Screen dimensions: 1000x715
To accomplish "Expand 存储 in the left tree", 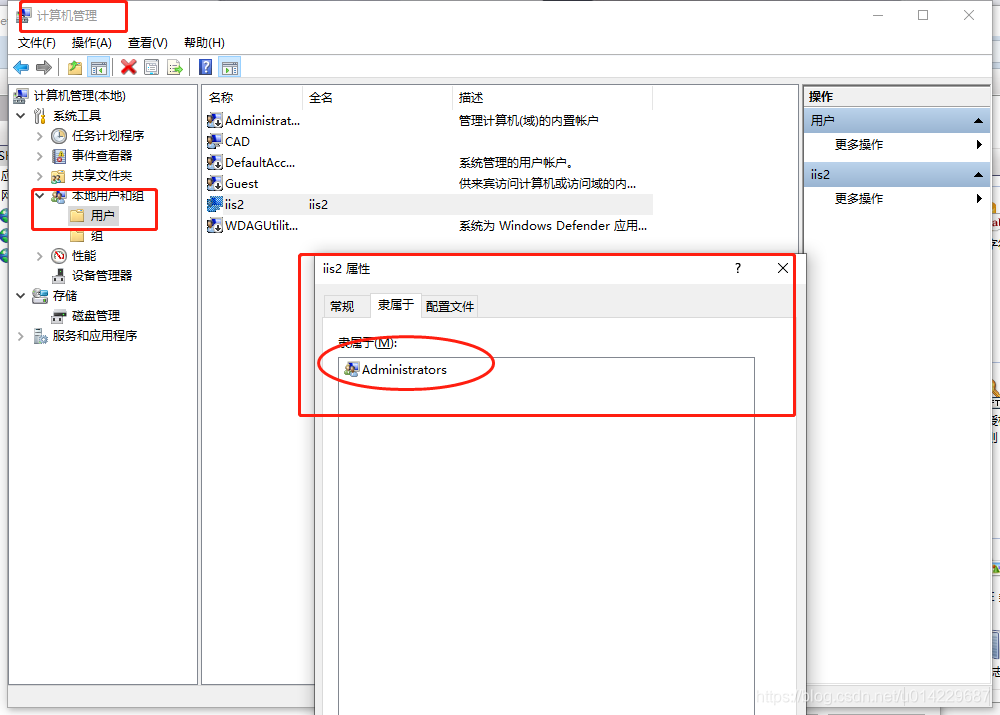I will tap(20, 295).
